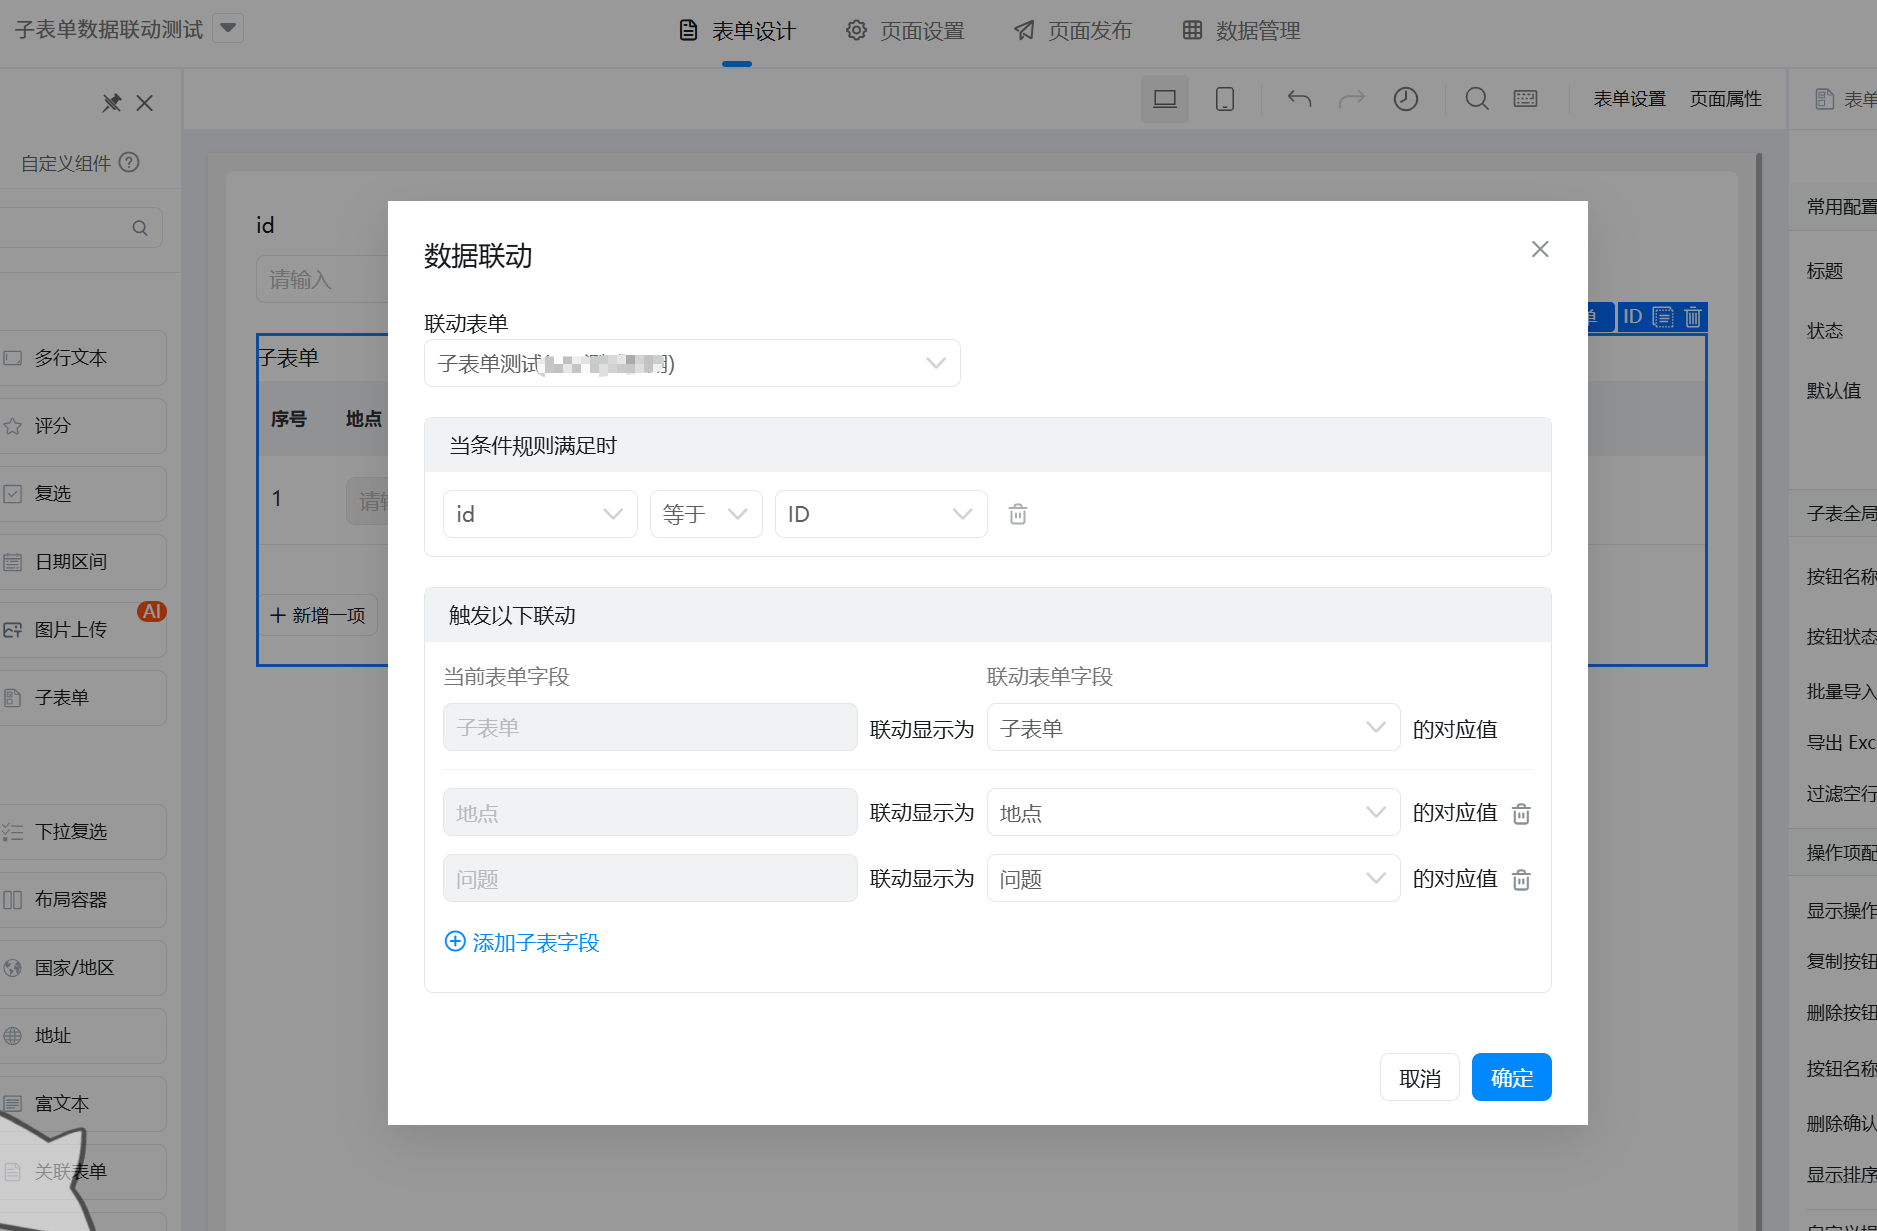1877x1231 pixels.
Task: Click the 自定义组件 help icon
Action: (129, 162)
